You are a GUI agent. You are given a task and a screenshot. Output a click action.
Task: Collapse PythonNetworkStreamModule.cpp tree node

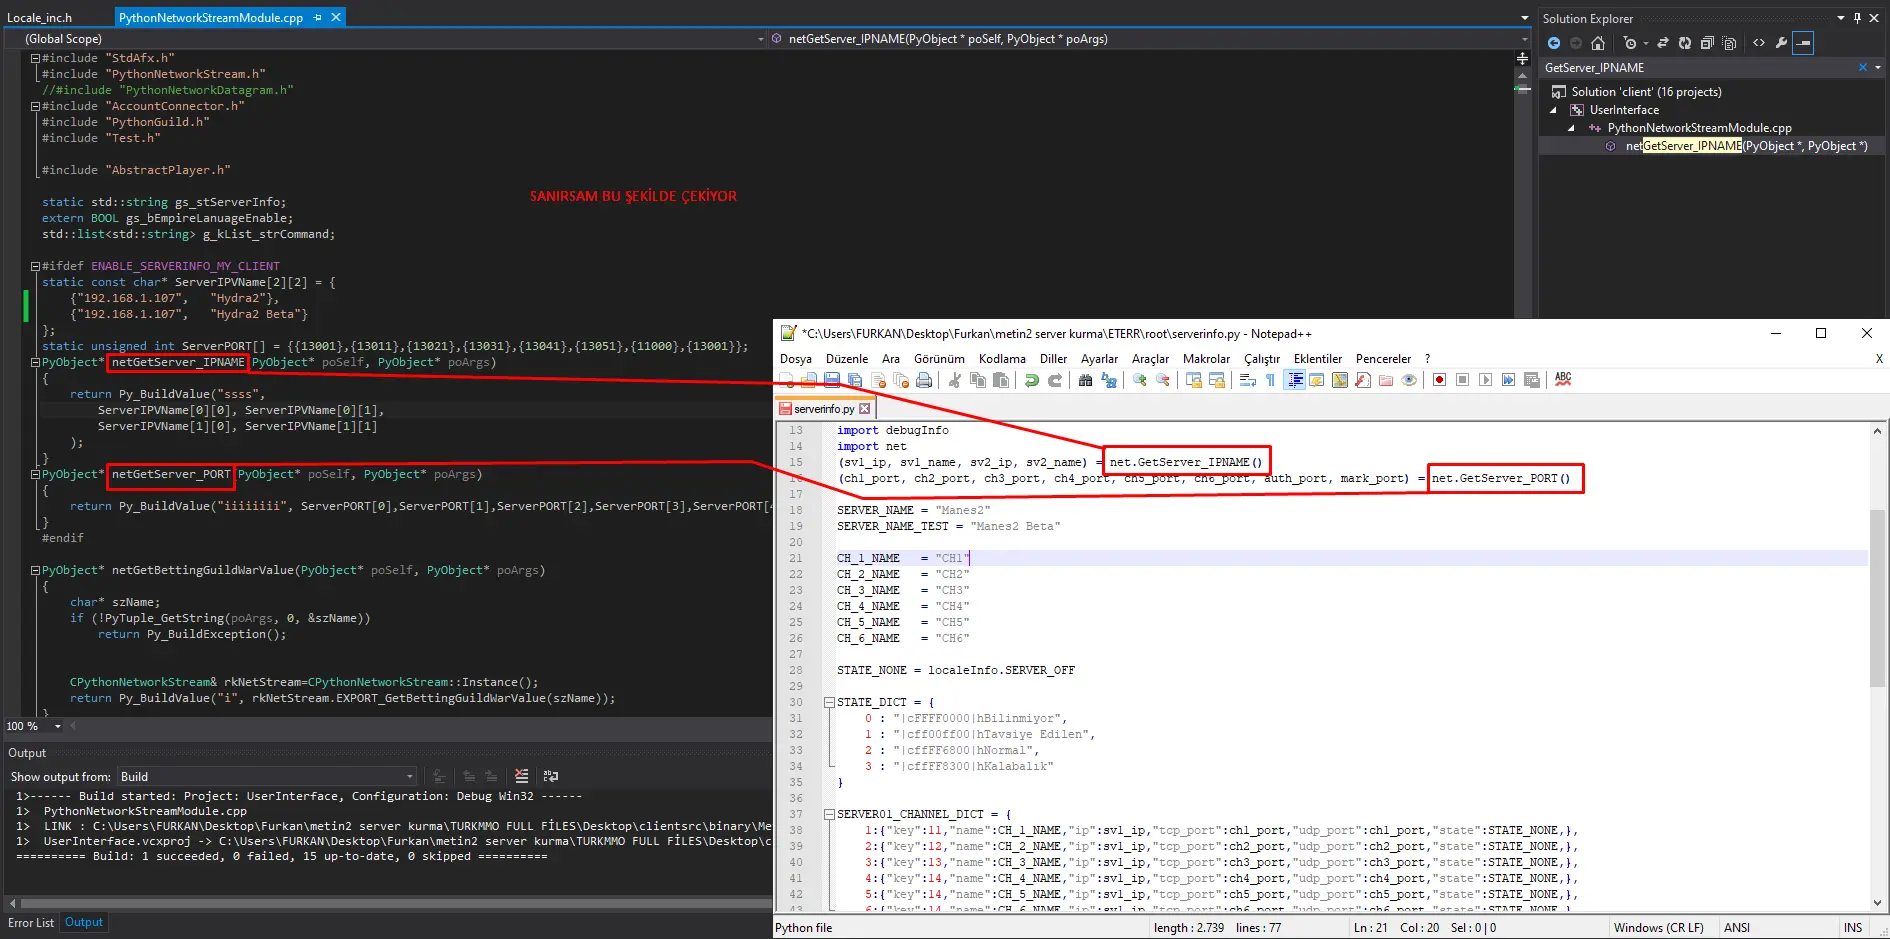click(x=1571, y=128)
